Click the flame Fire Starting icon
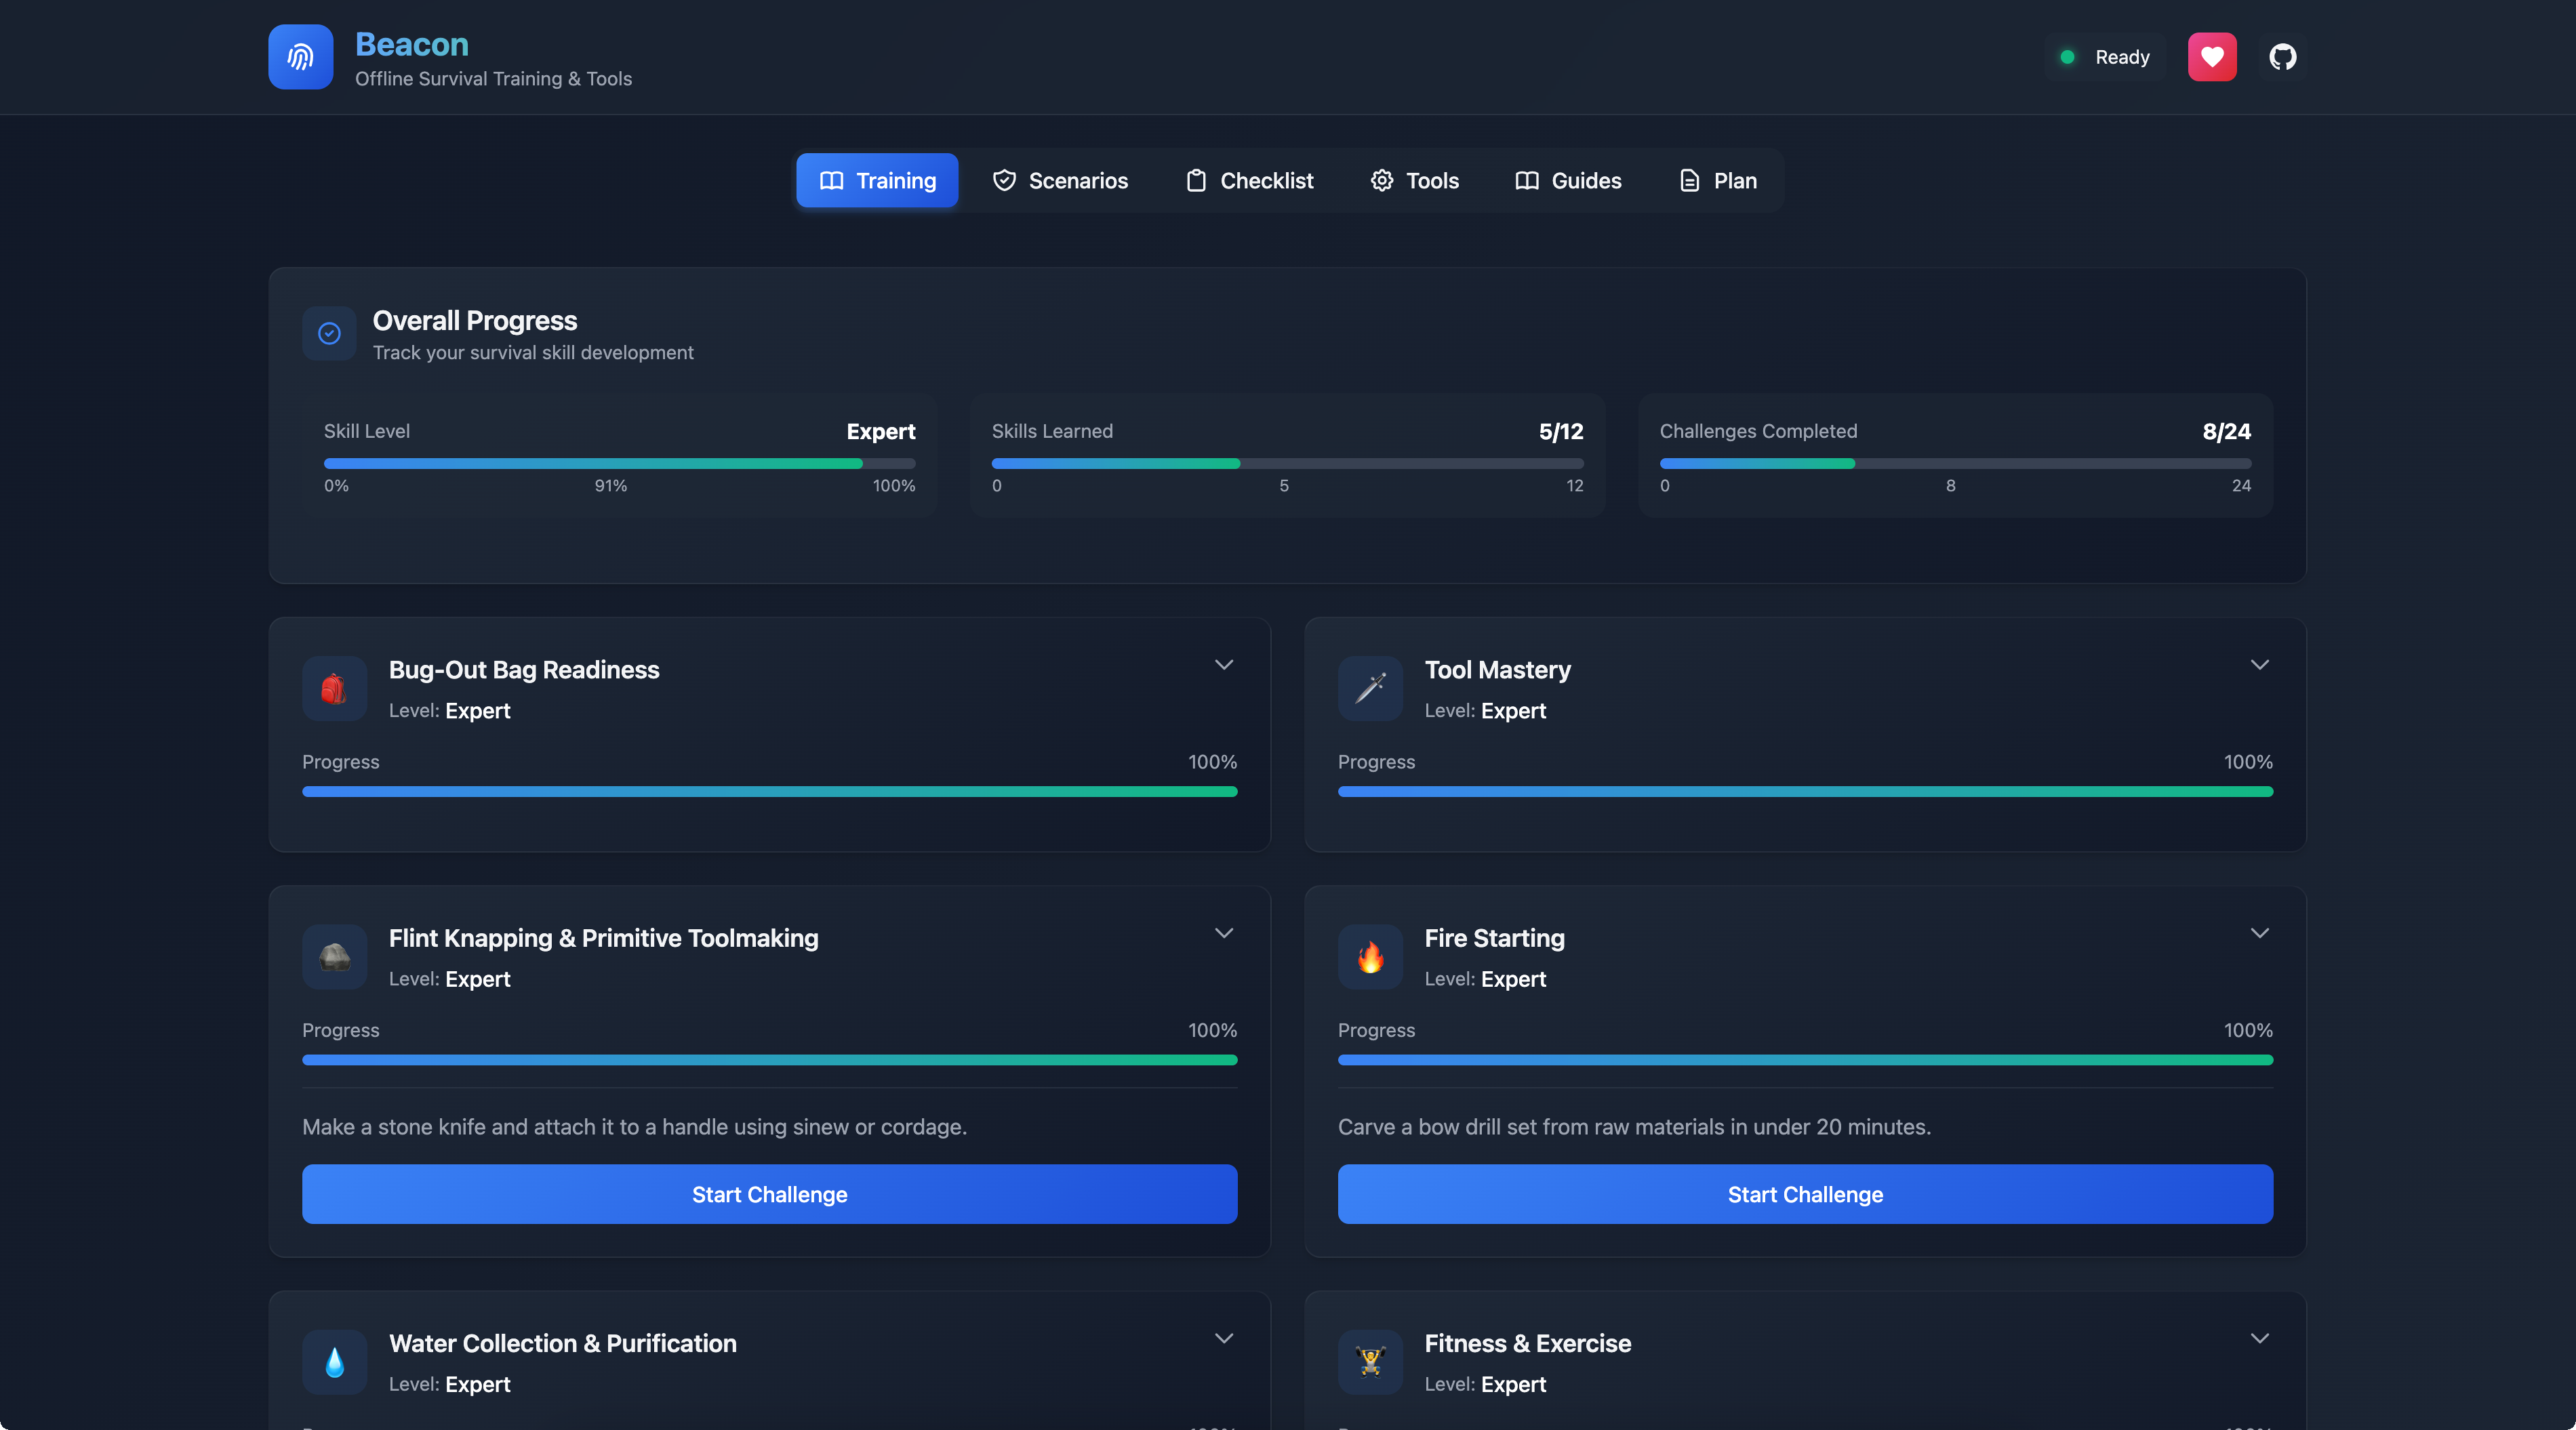 1370,957
